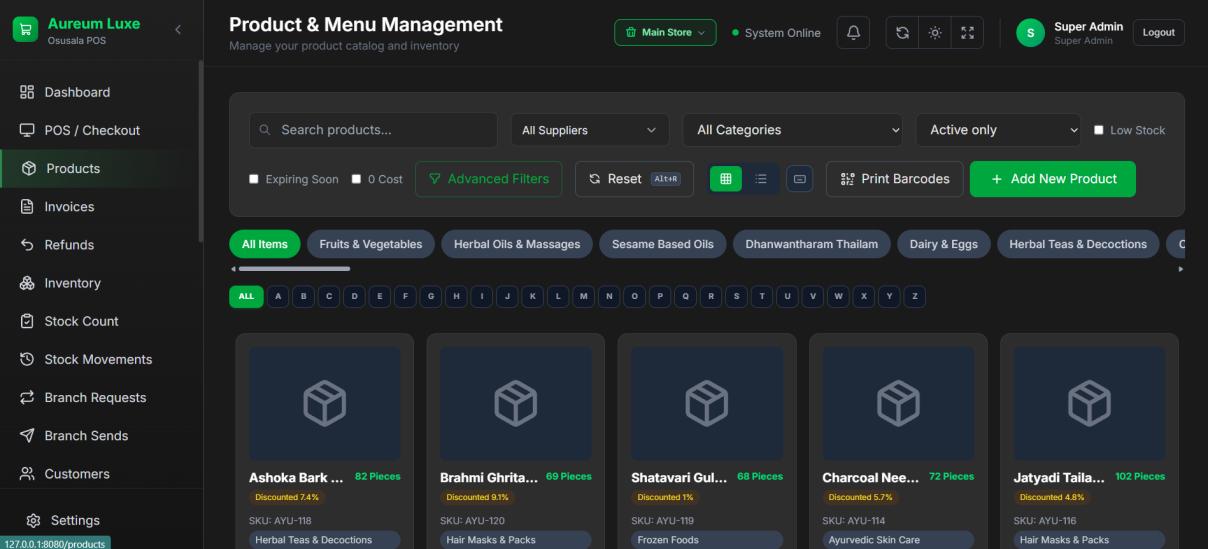Click the compact card view icon
Screen dimensions: 1208x549
799,179
